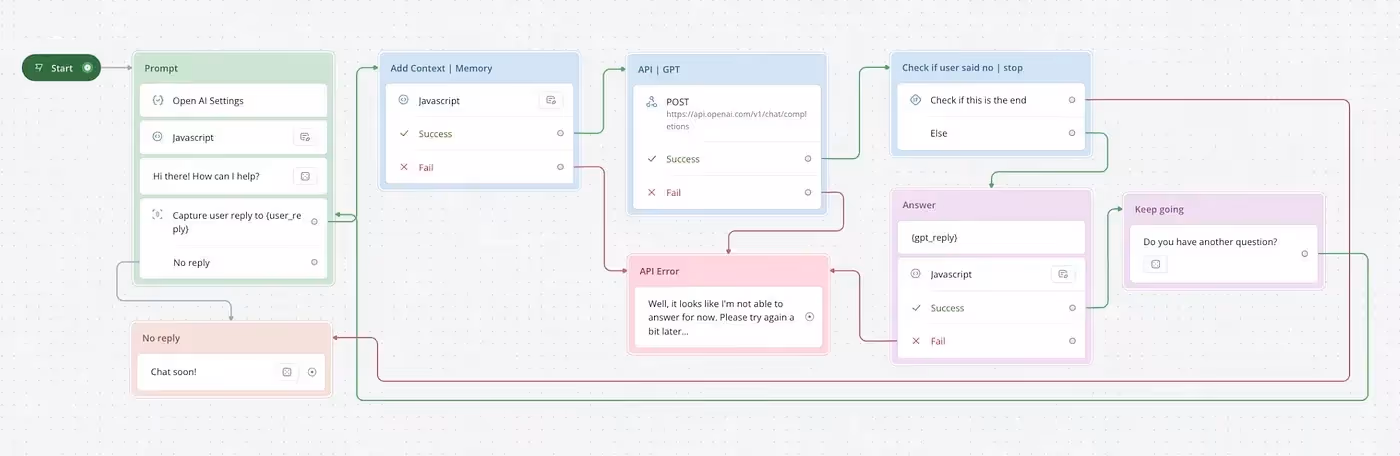Select the API GPT Fail output port
The image size is (1400, 456).
[808, 192]
